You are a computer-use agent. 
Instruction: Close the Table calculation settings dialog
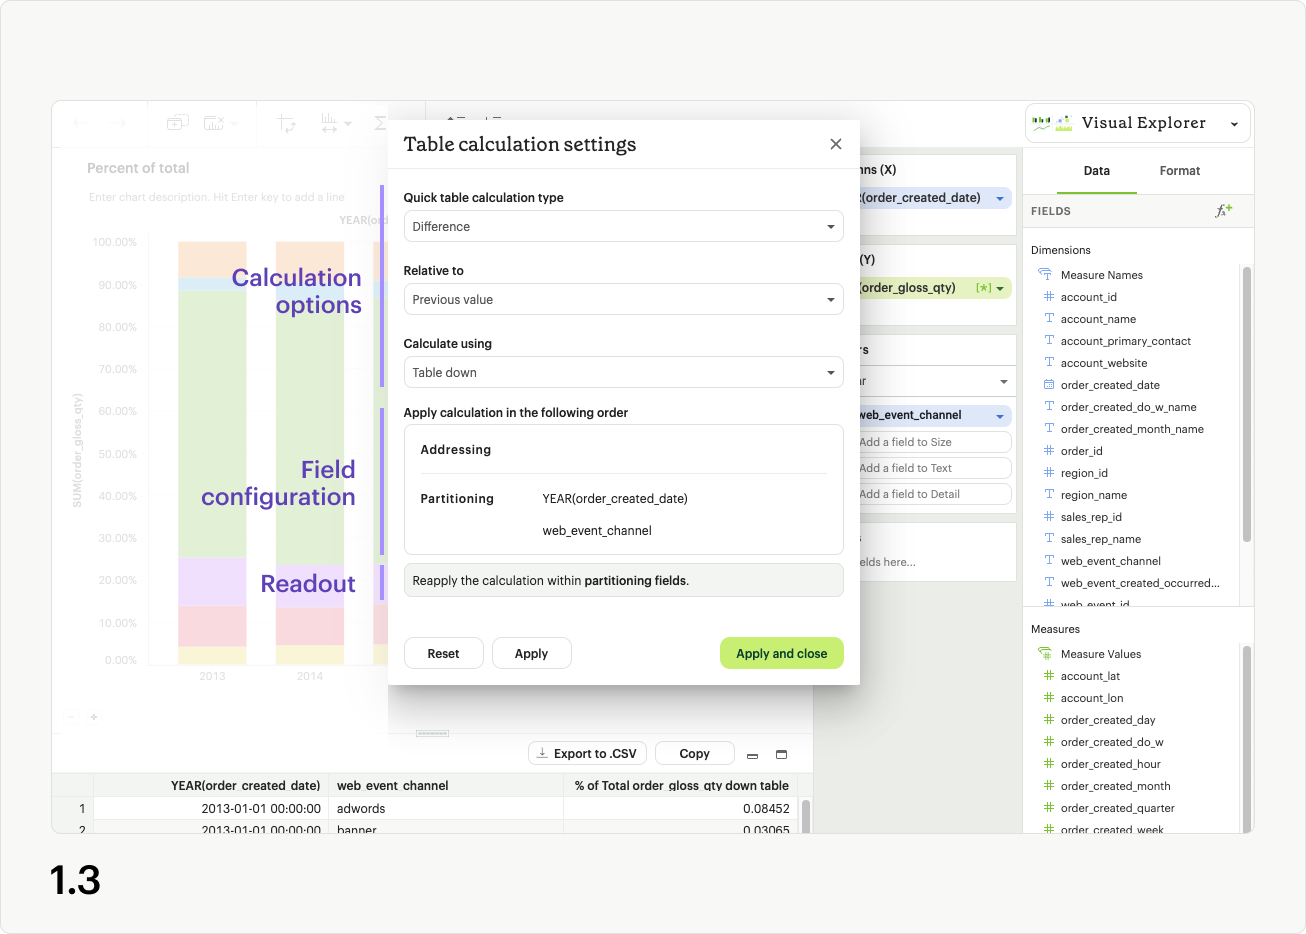pos(835,144)
